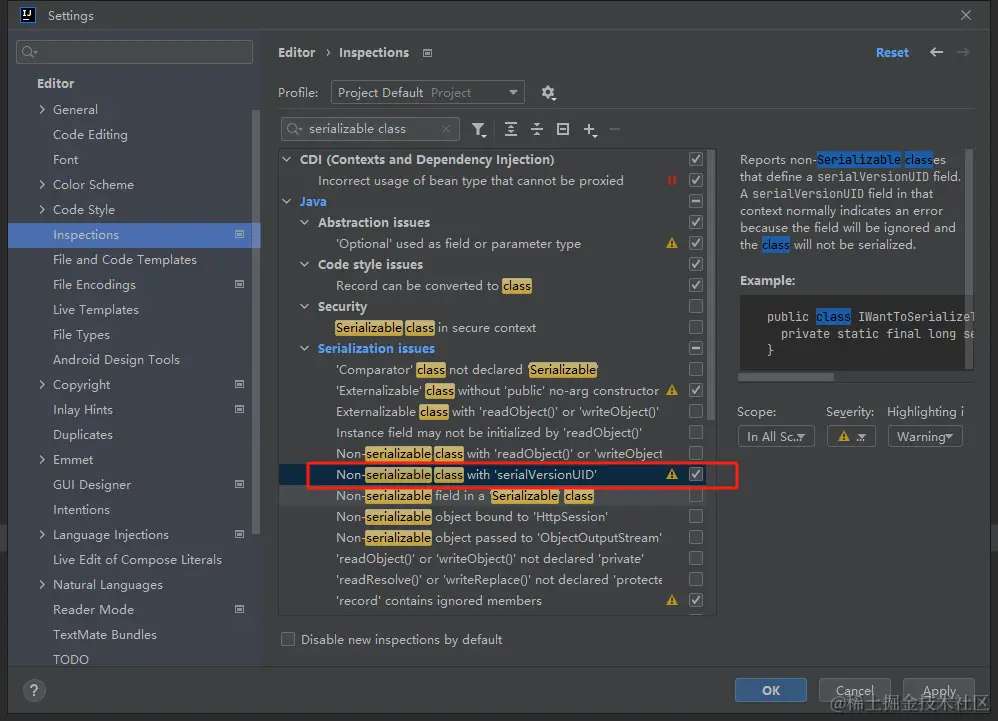998x721 pixels.
Task: Enable Non-serializable object bound to 'HttpSession' checkbox
Action: (x=696, y=516)
